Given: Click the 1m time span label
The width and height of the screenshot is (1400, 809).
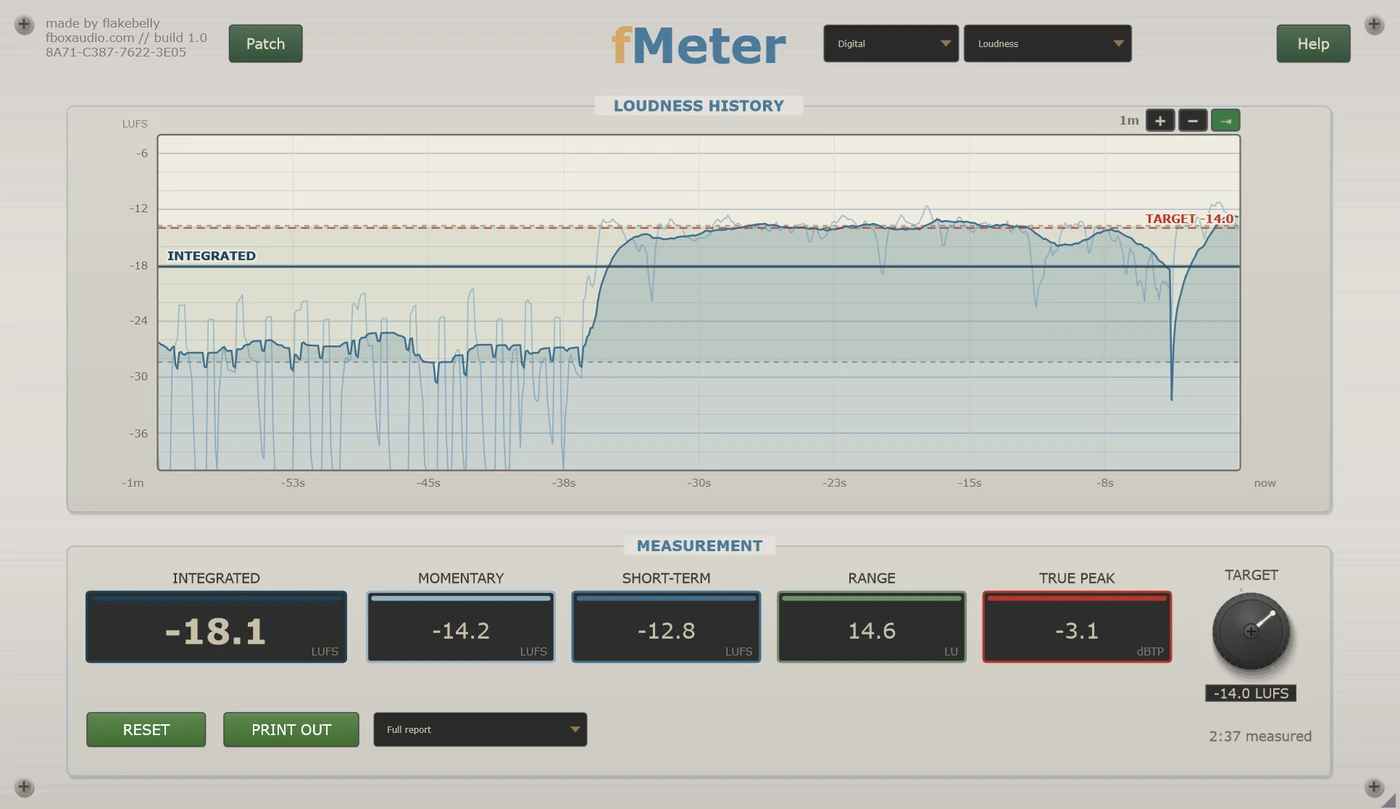Looking at the screenshot, I should point(1129,120).
